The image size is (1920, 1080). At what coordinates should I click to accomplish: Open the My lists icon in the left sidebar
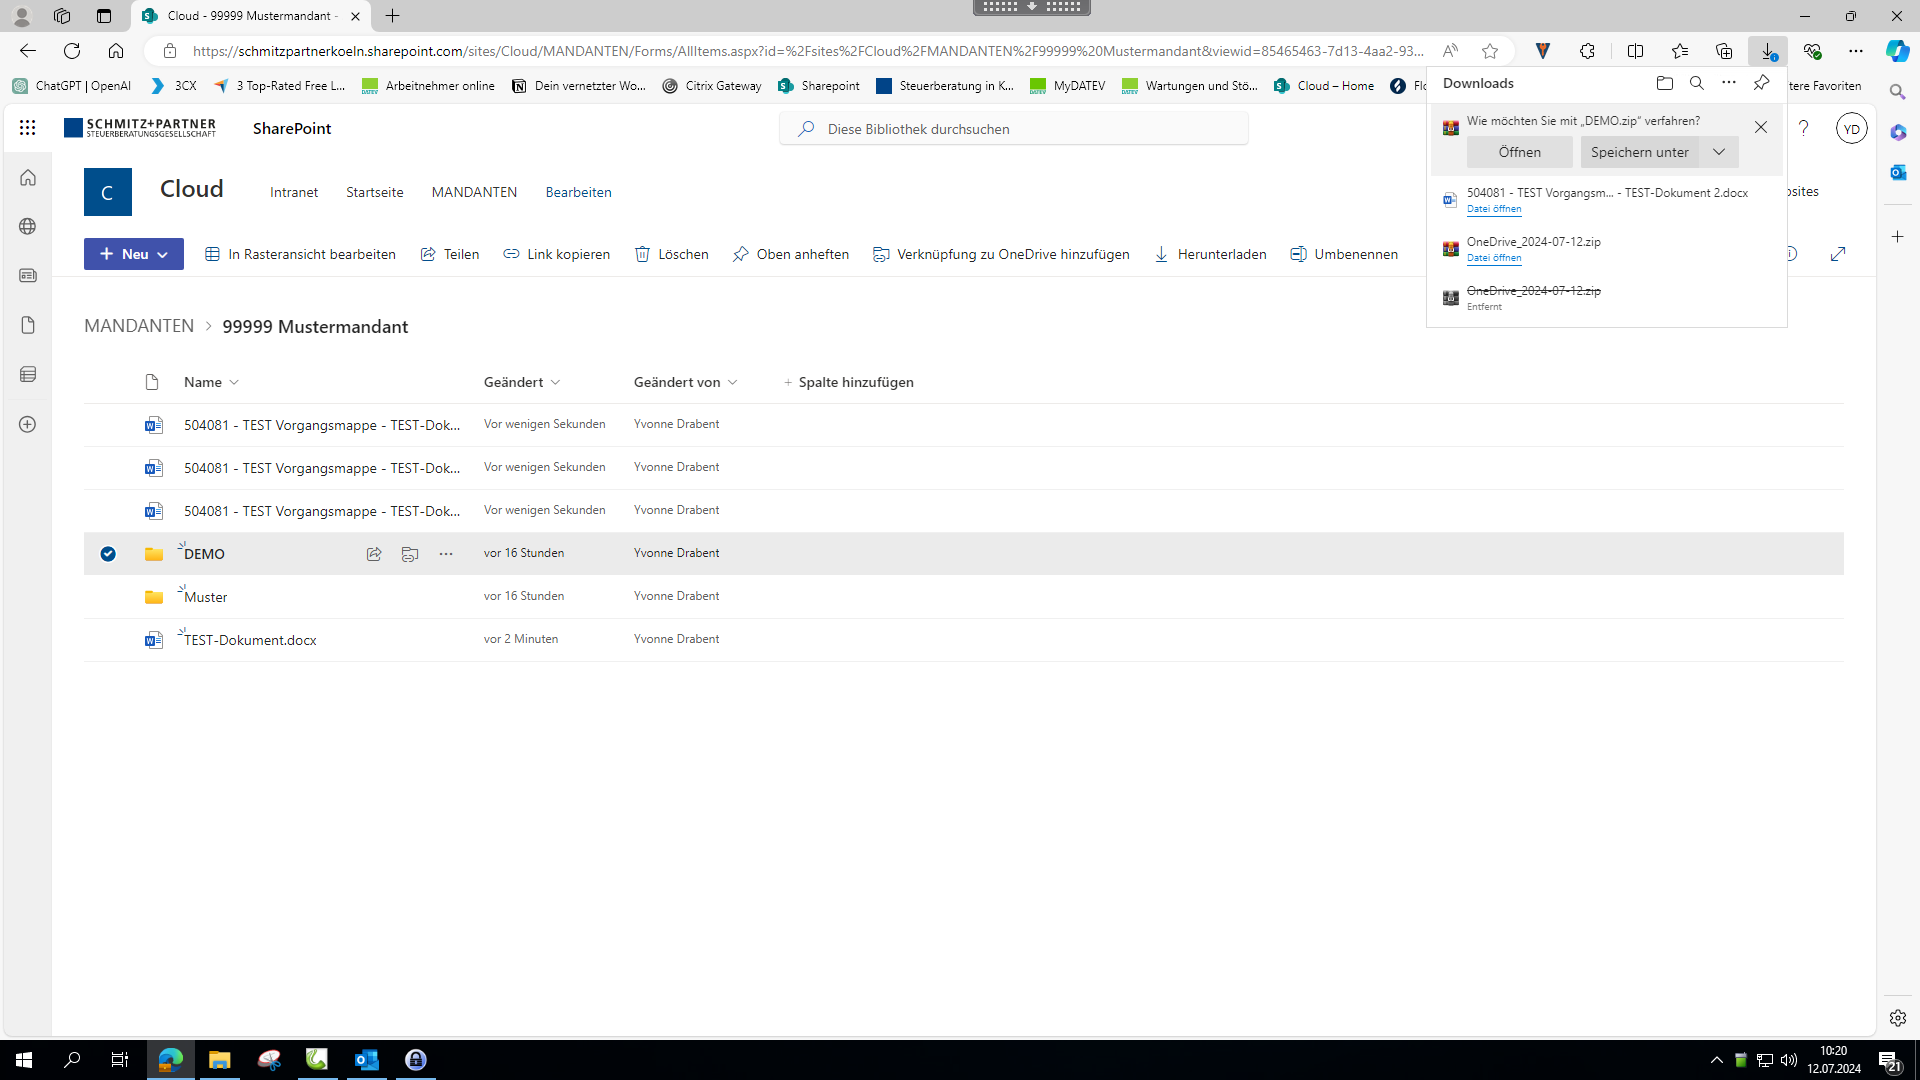click(28, 374)
